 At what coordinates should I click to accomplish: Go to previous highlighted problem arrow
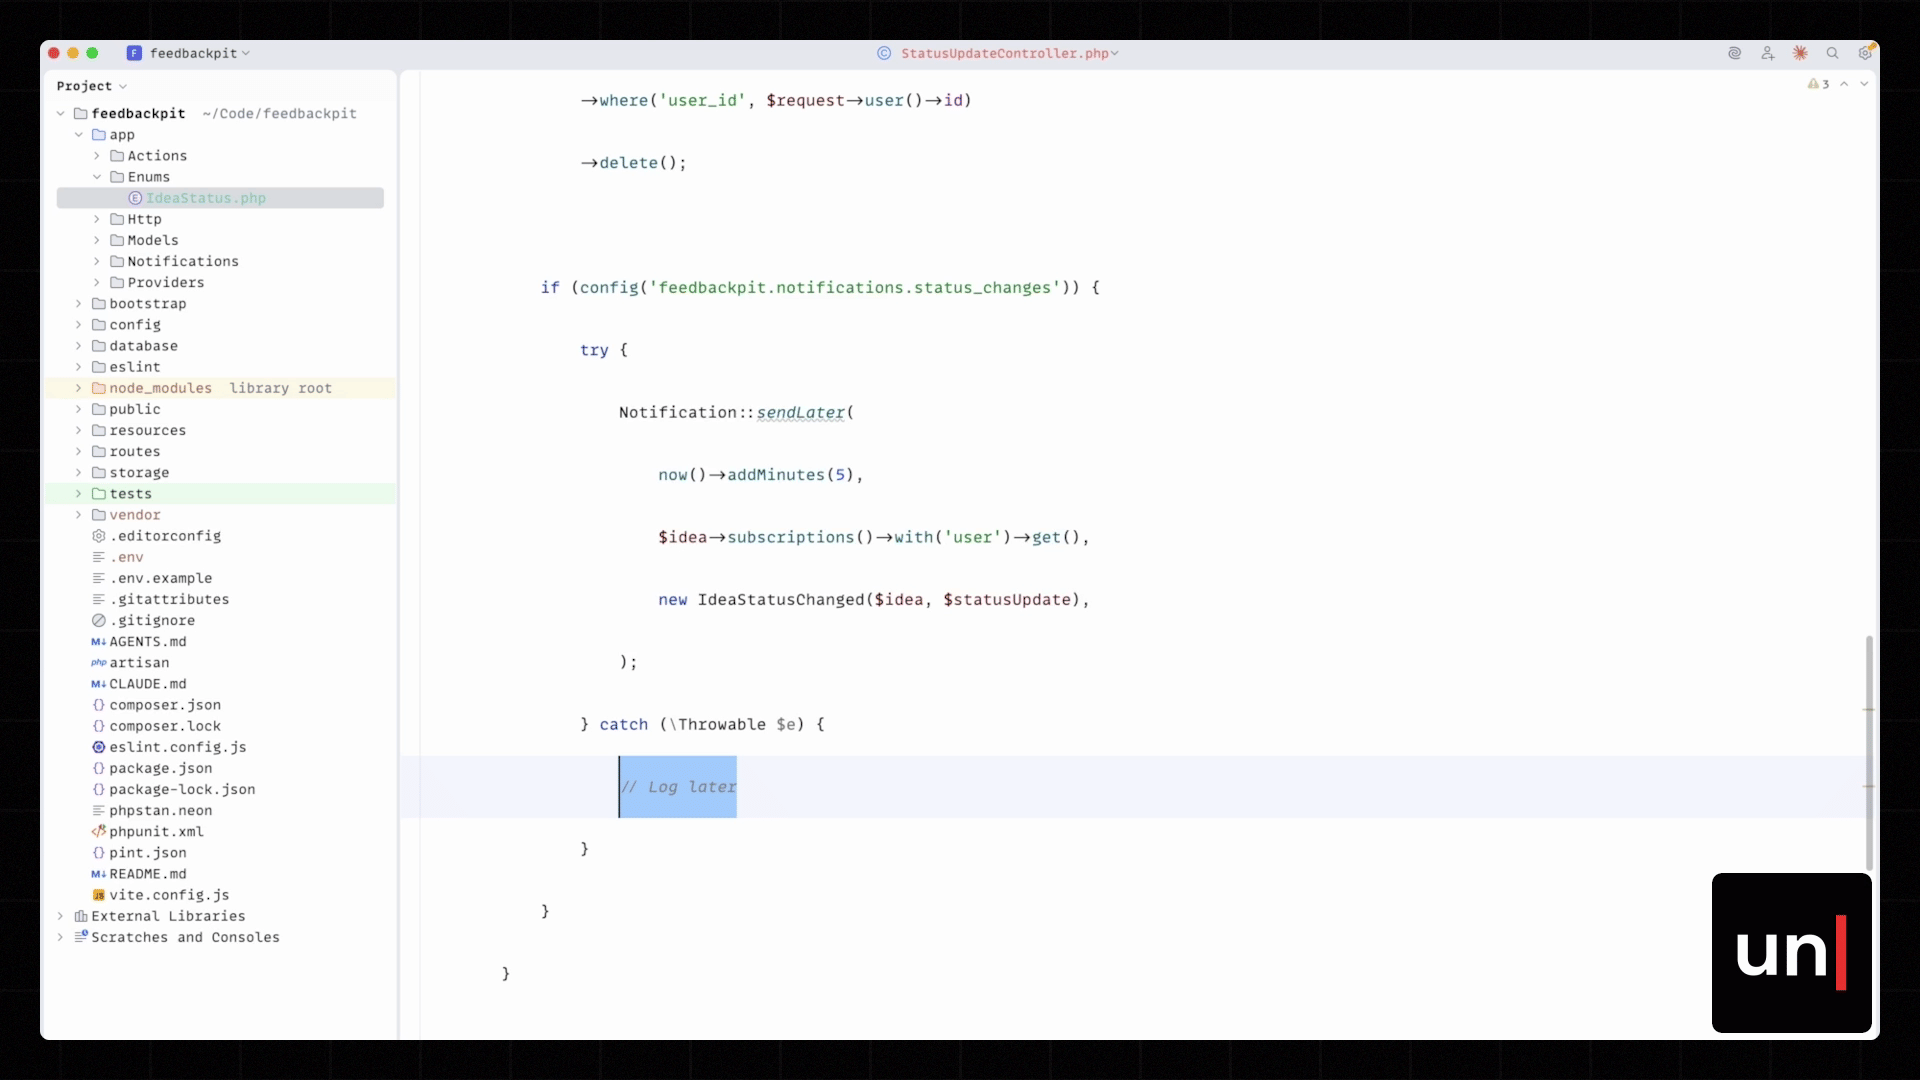coord(1844,85)
